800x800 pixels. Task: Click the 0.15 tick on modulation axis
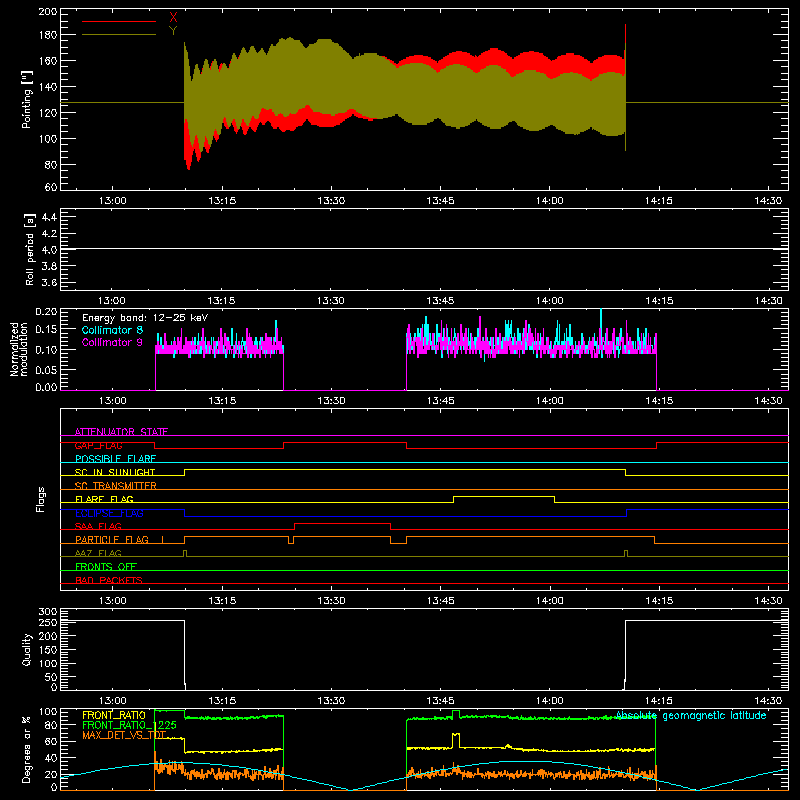point(46,330)
